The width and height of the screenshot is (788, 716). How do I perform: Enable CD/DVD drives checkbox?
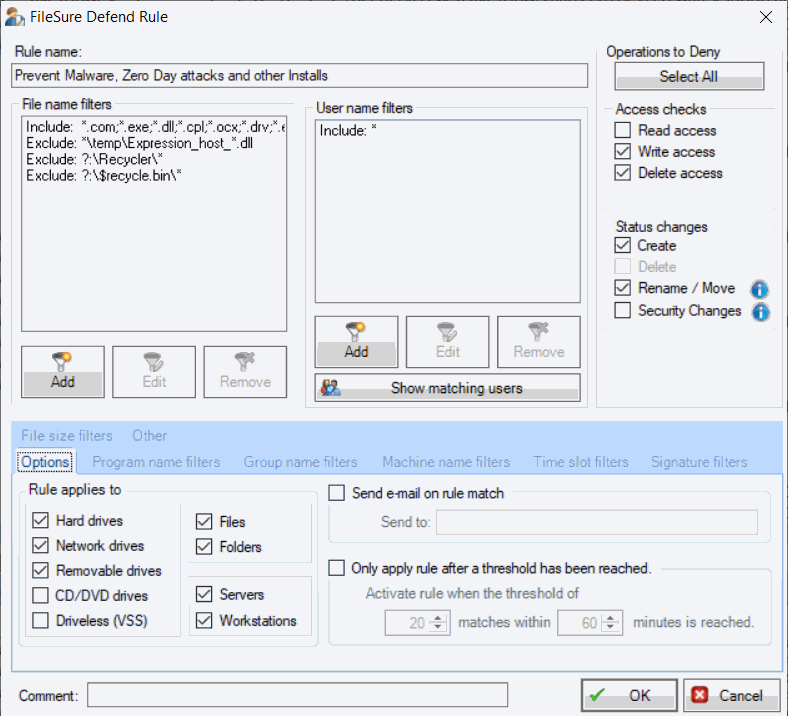(40, 595)
